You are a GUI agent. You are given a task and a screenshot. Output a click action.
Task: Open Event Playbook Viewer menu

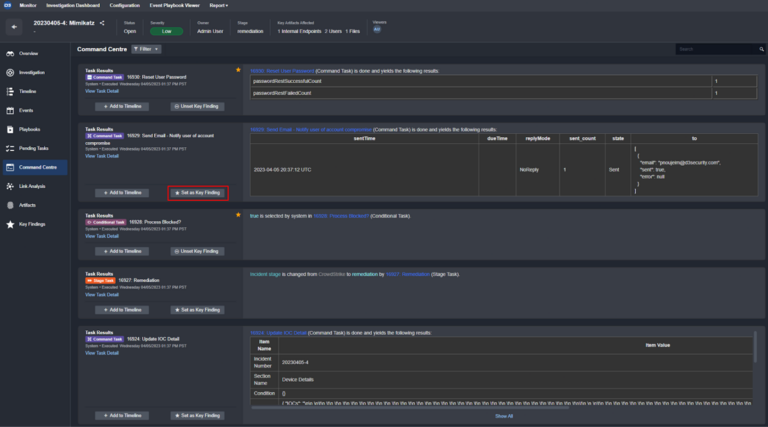[x=174, y=5]
